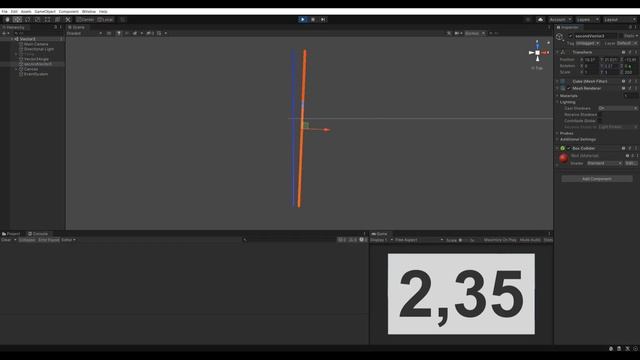Toggle pivot Center handle position button
The height and width of the screenshot is (360, 640).
click(x=86, y=20)
